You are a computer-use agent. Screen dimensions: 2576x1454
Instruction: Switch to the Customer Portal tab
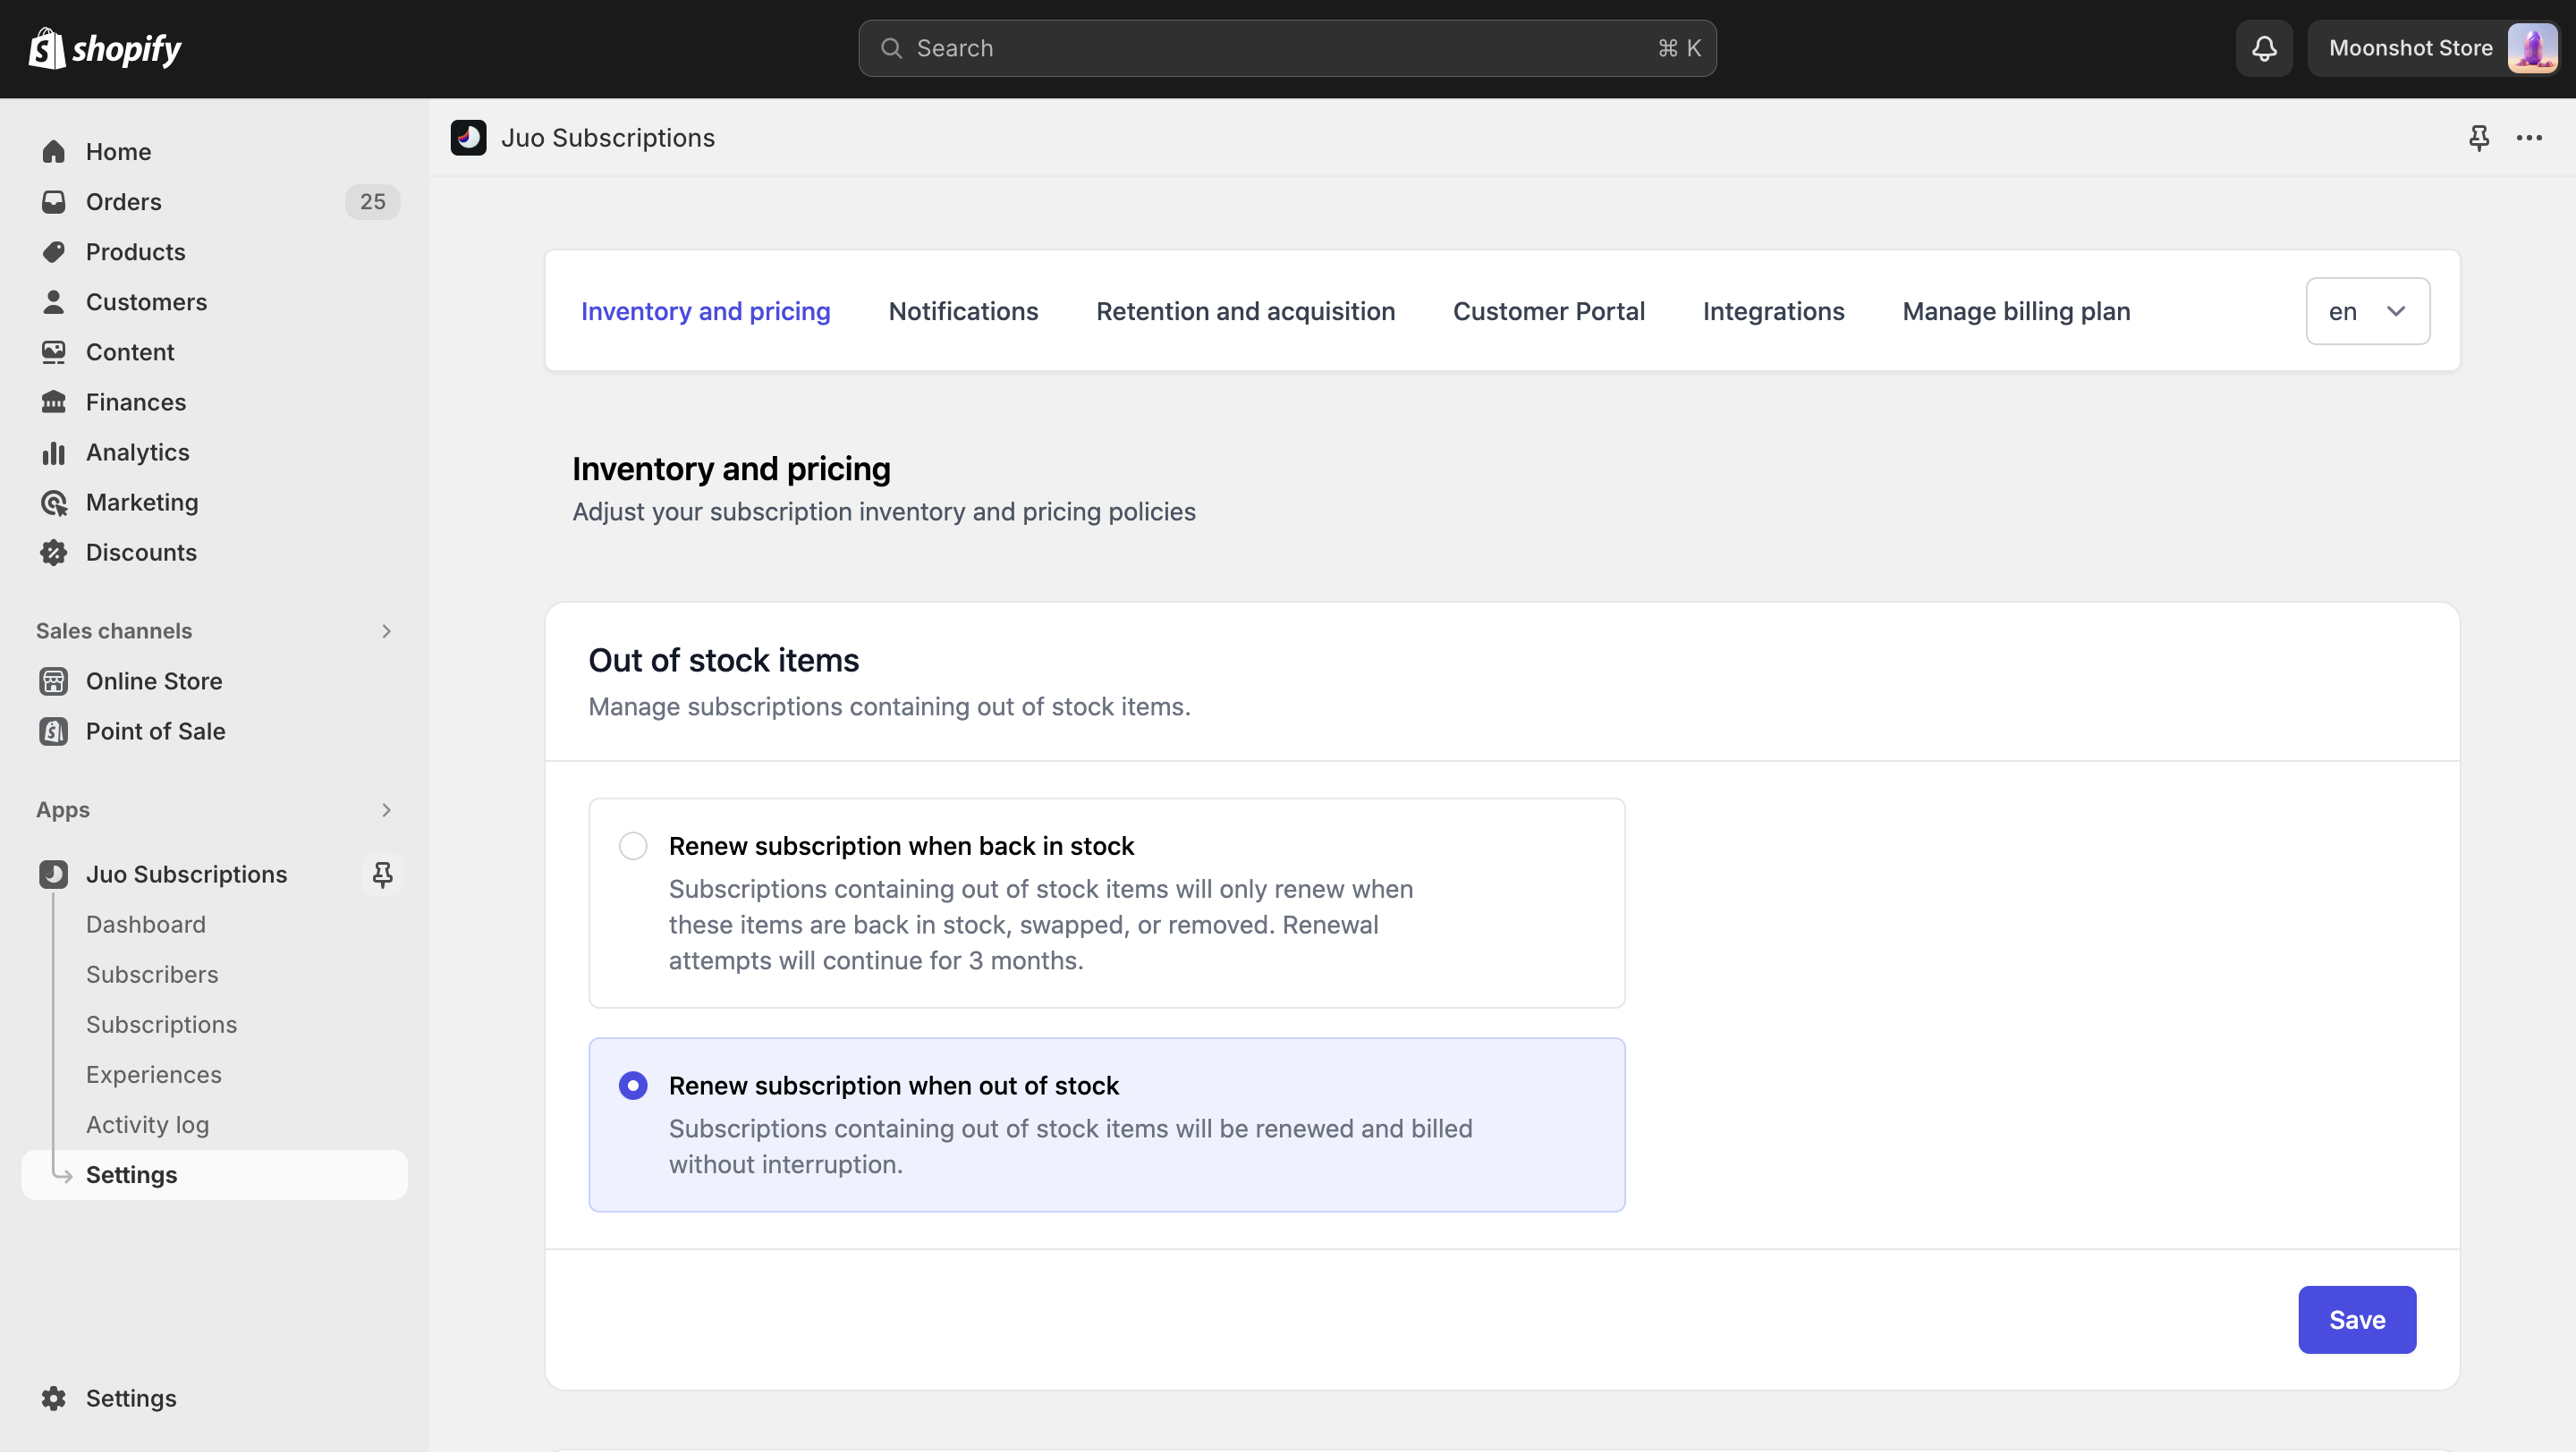click(x=1548, y=309)
